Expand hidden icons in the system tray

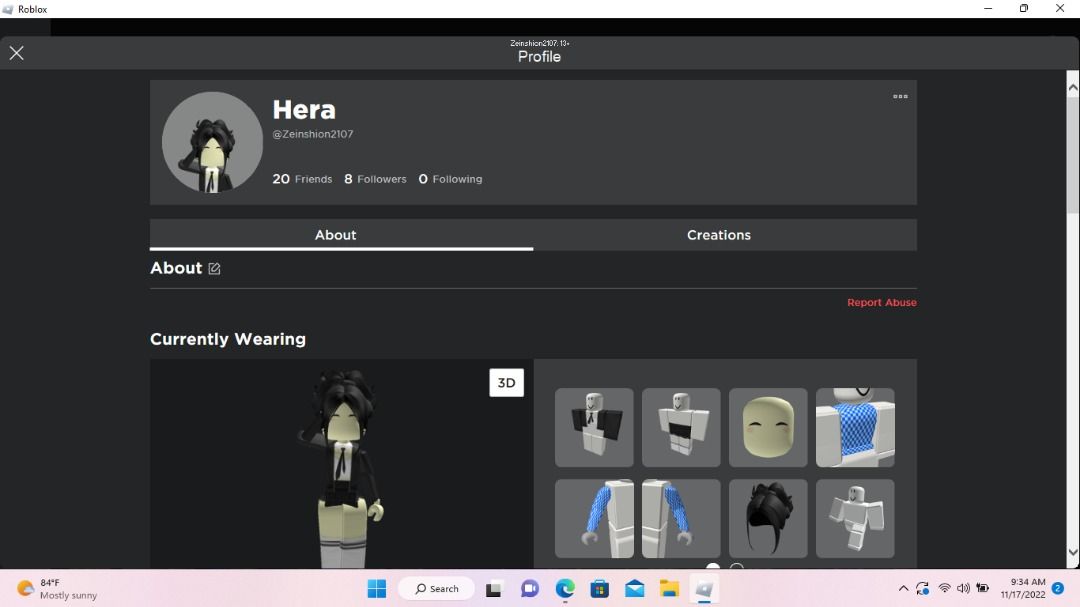point(903,588)
